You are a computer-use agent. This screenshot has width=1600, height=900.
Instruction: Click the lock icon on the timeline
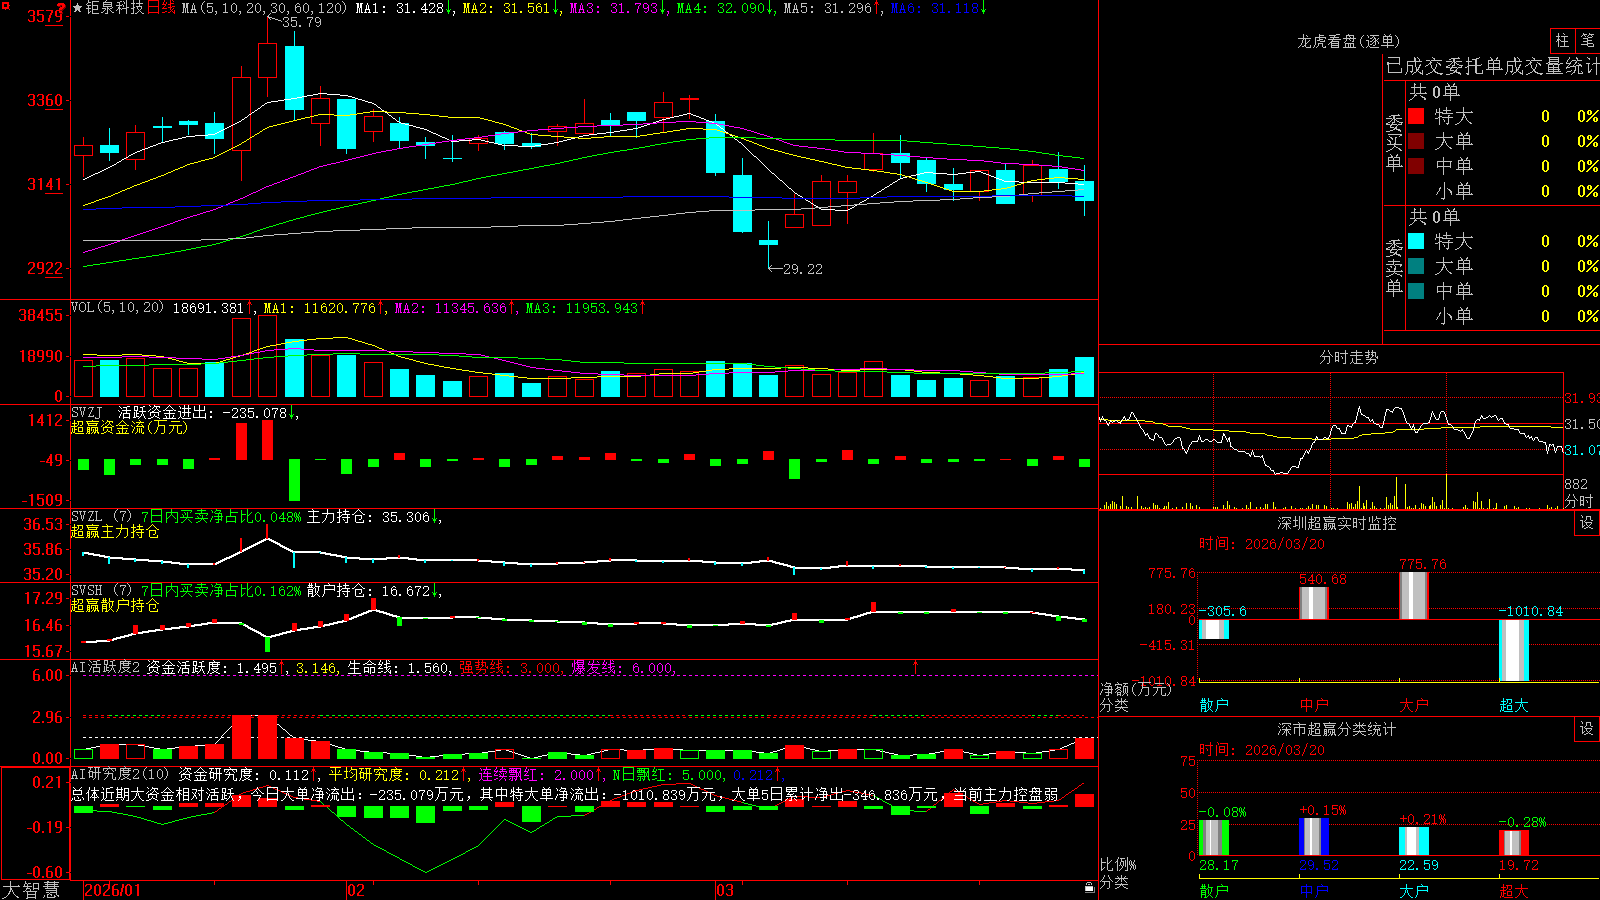point(1090,888)
